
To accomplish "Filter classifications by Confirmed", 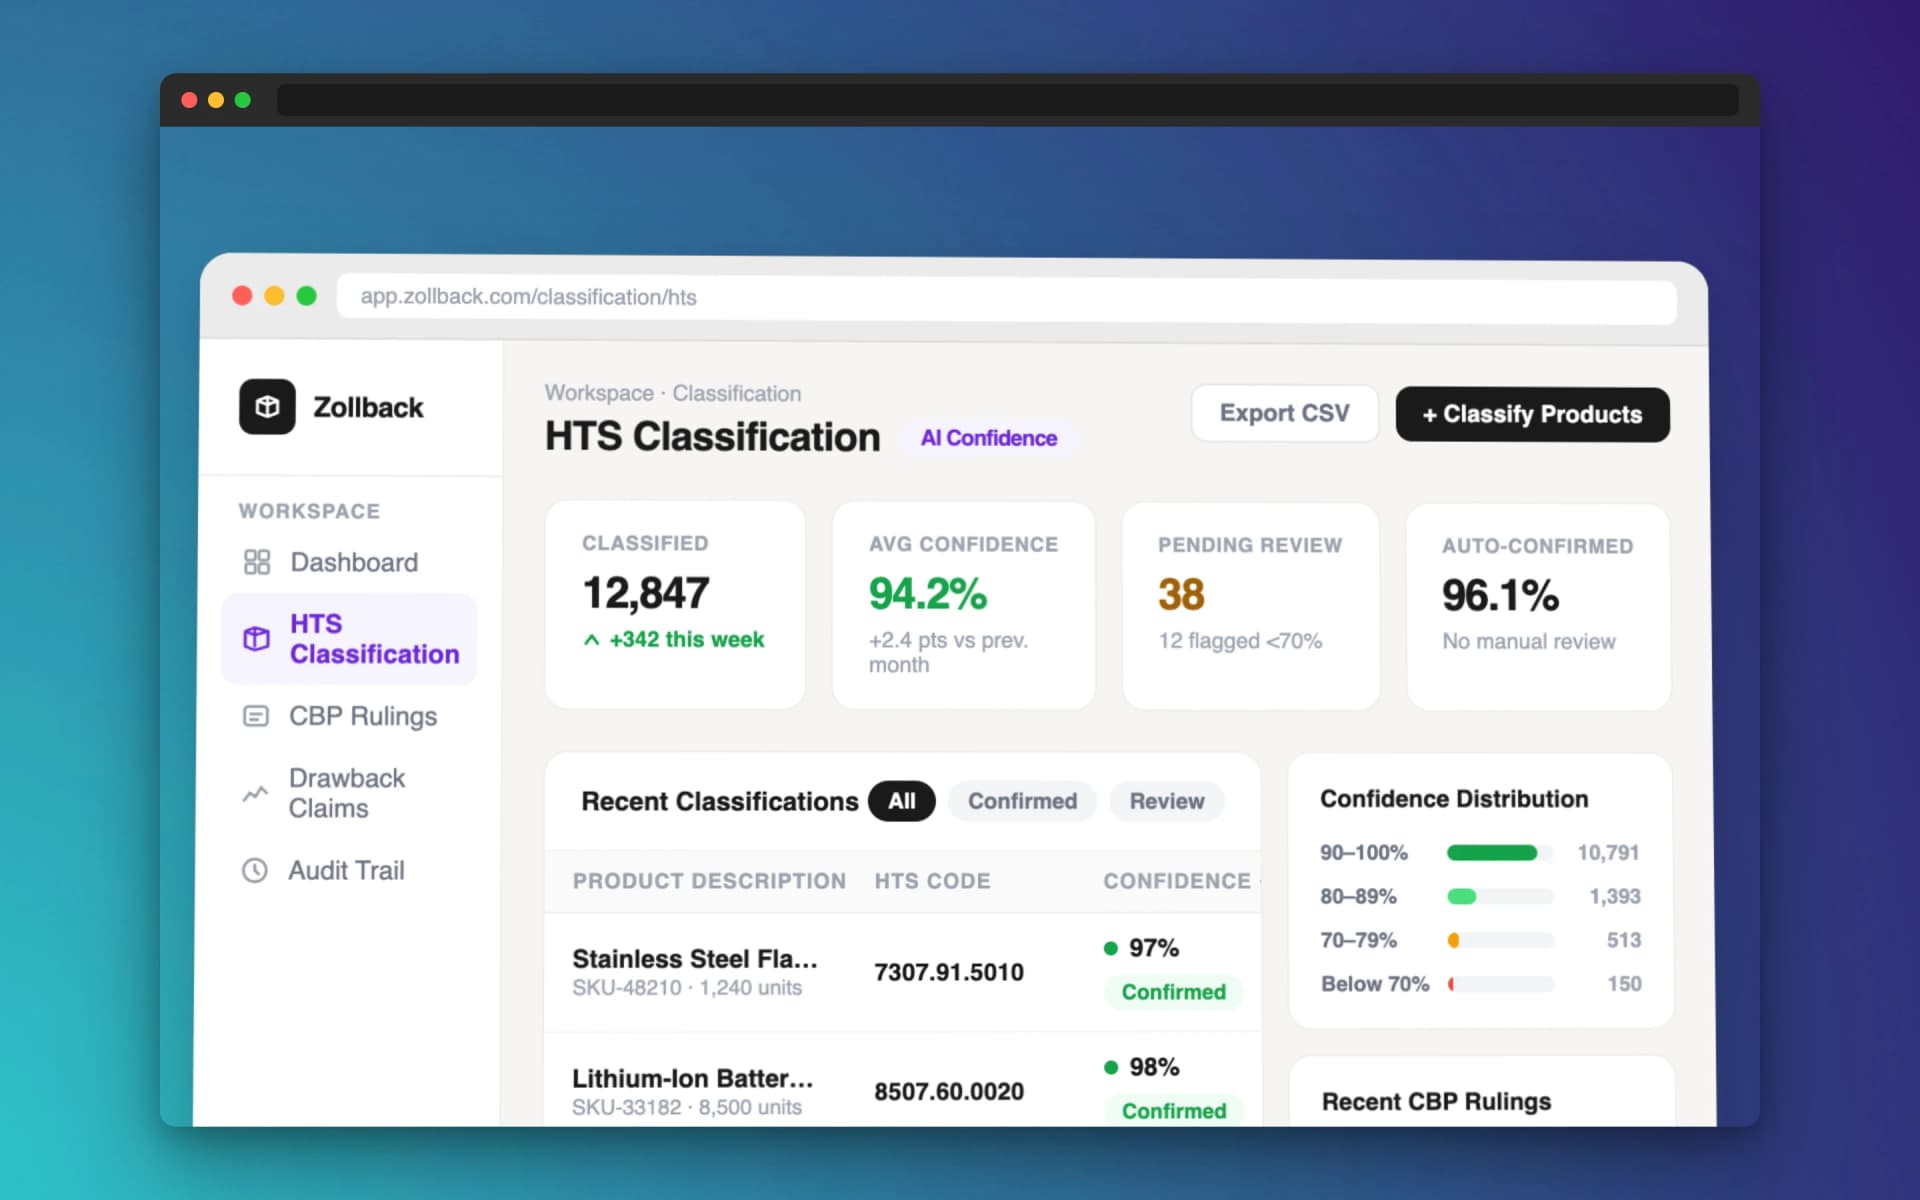I will [x=1022, y=801].
